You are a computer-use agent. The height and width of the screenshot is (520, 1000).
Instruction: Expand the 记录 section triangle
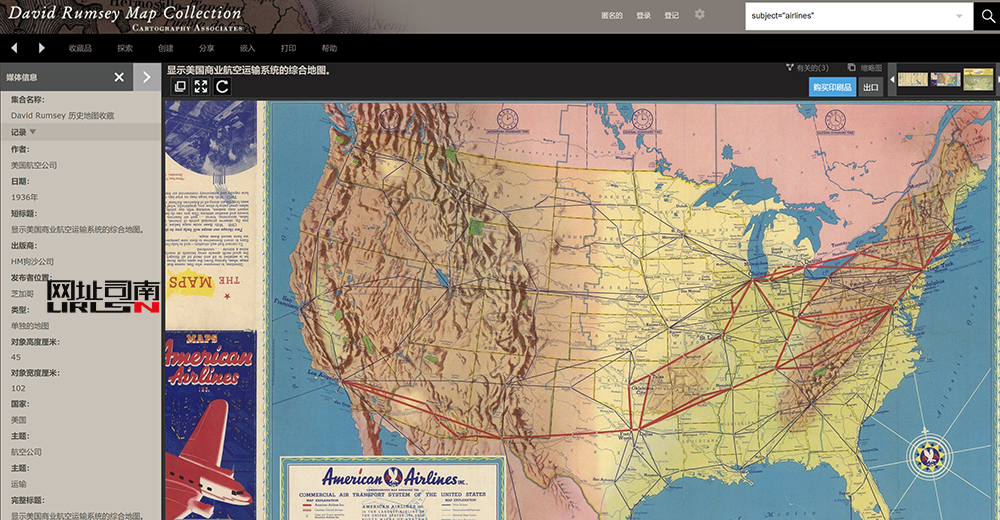click(33, 131)
